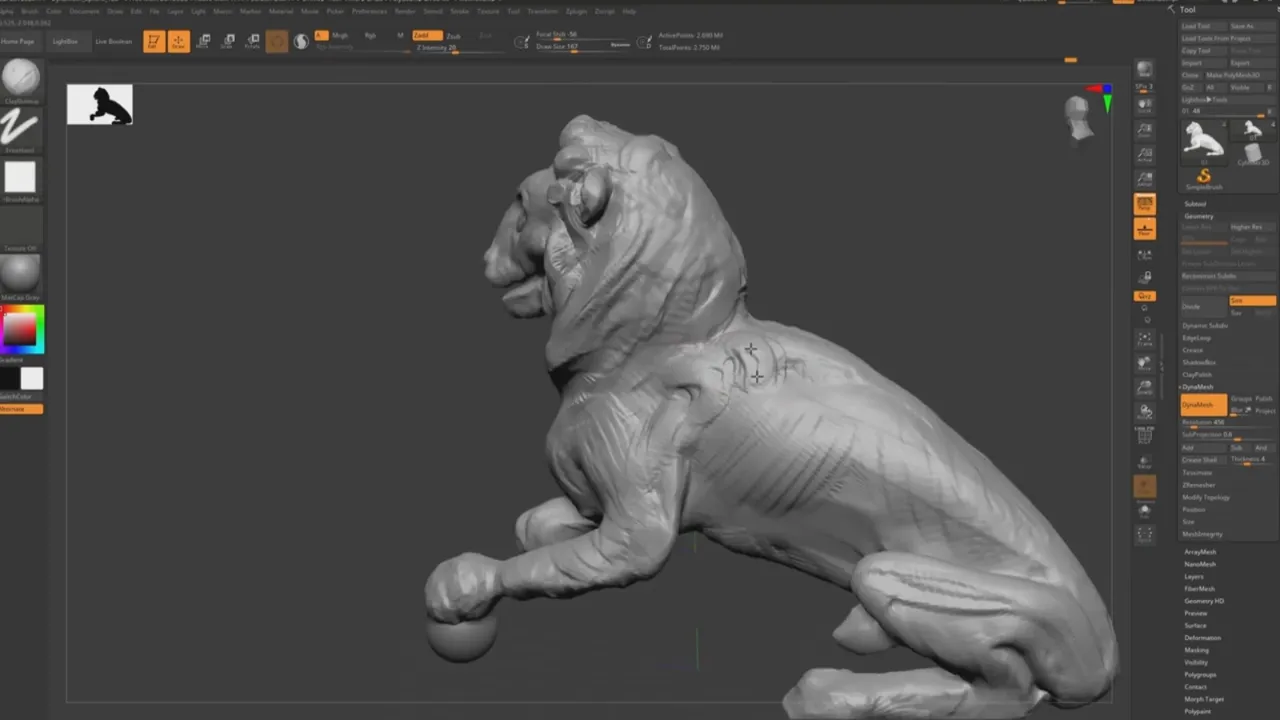Open the Render menu
Image resolution: width=1280 pixels, height=720 pixels.
pyautogui.click(x=405, y=11)
